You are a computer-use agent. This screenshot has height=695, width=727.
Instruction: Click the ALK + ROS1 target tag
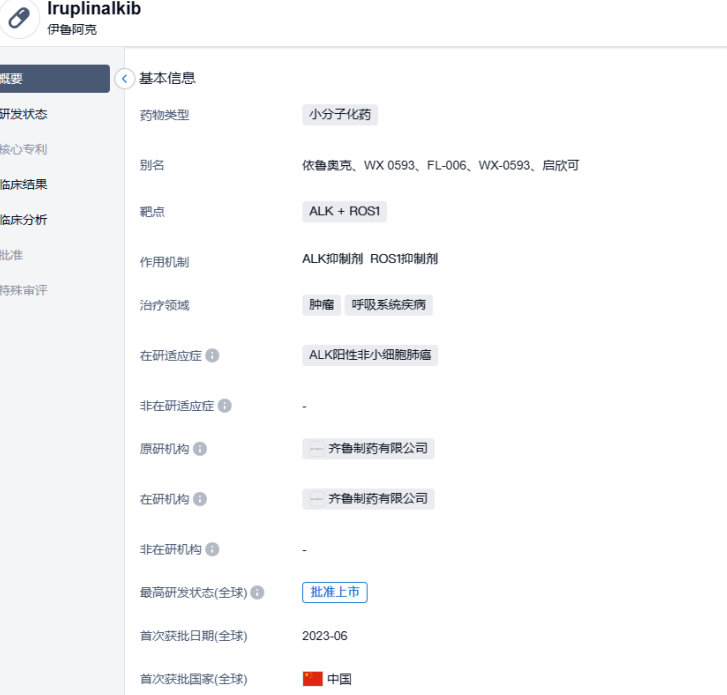coord(345,212)
